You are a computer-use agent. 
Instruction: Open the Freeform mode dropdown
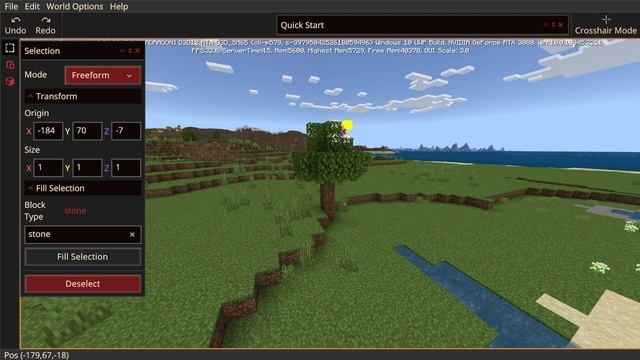[102, 75]
